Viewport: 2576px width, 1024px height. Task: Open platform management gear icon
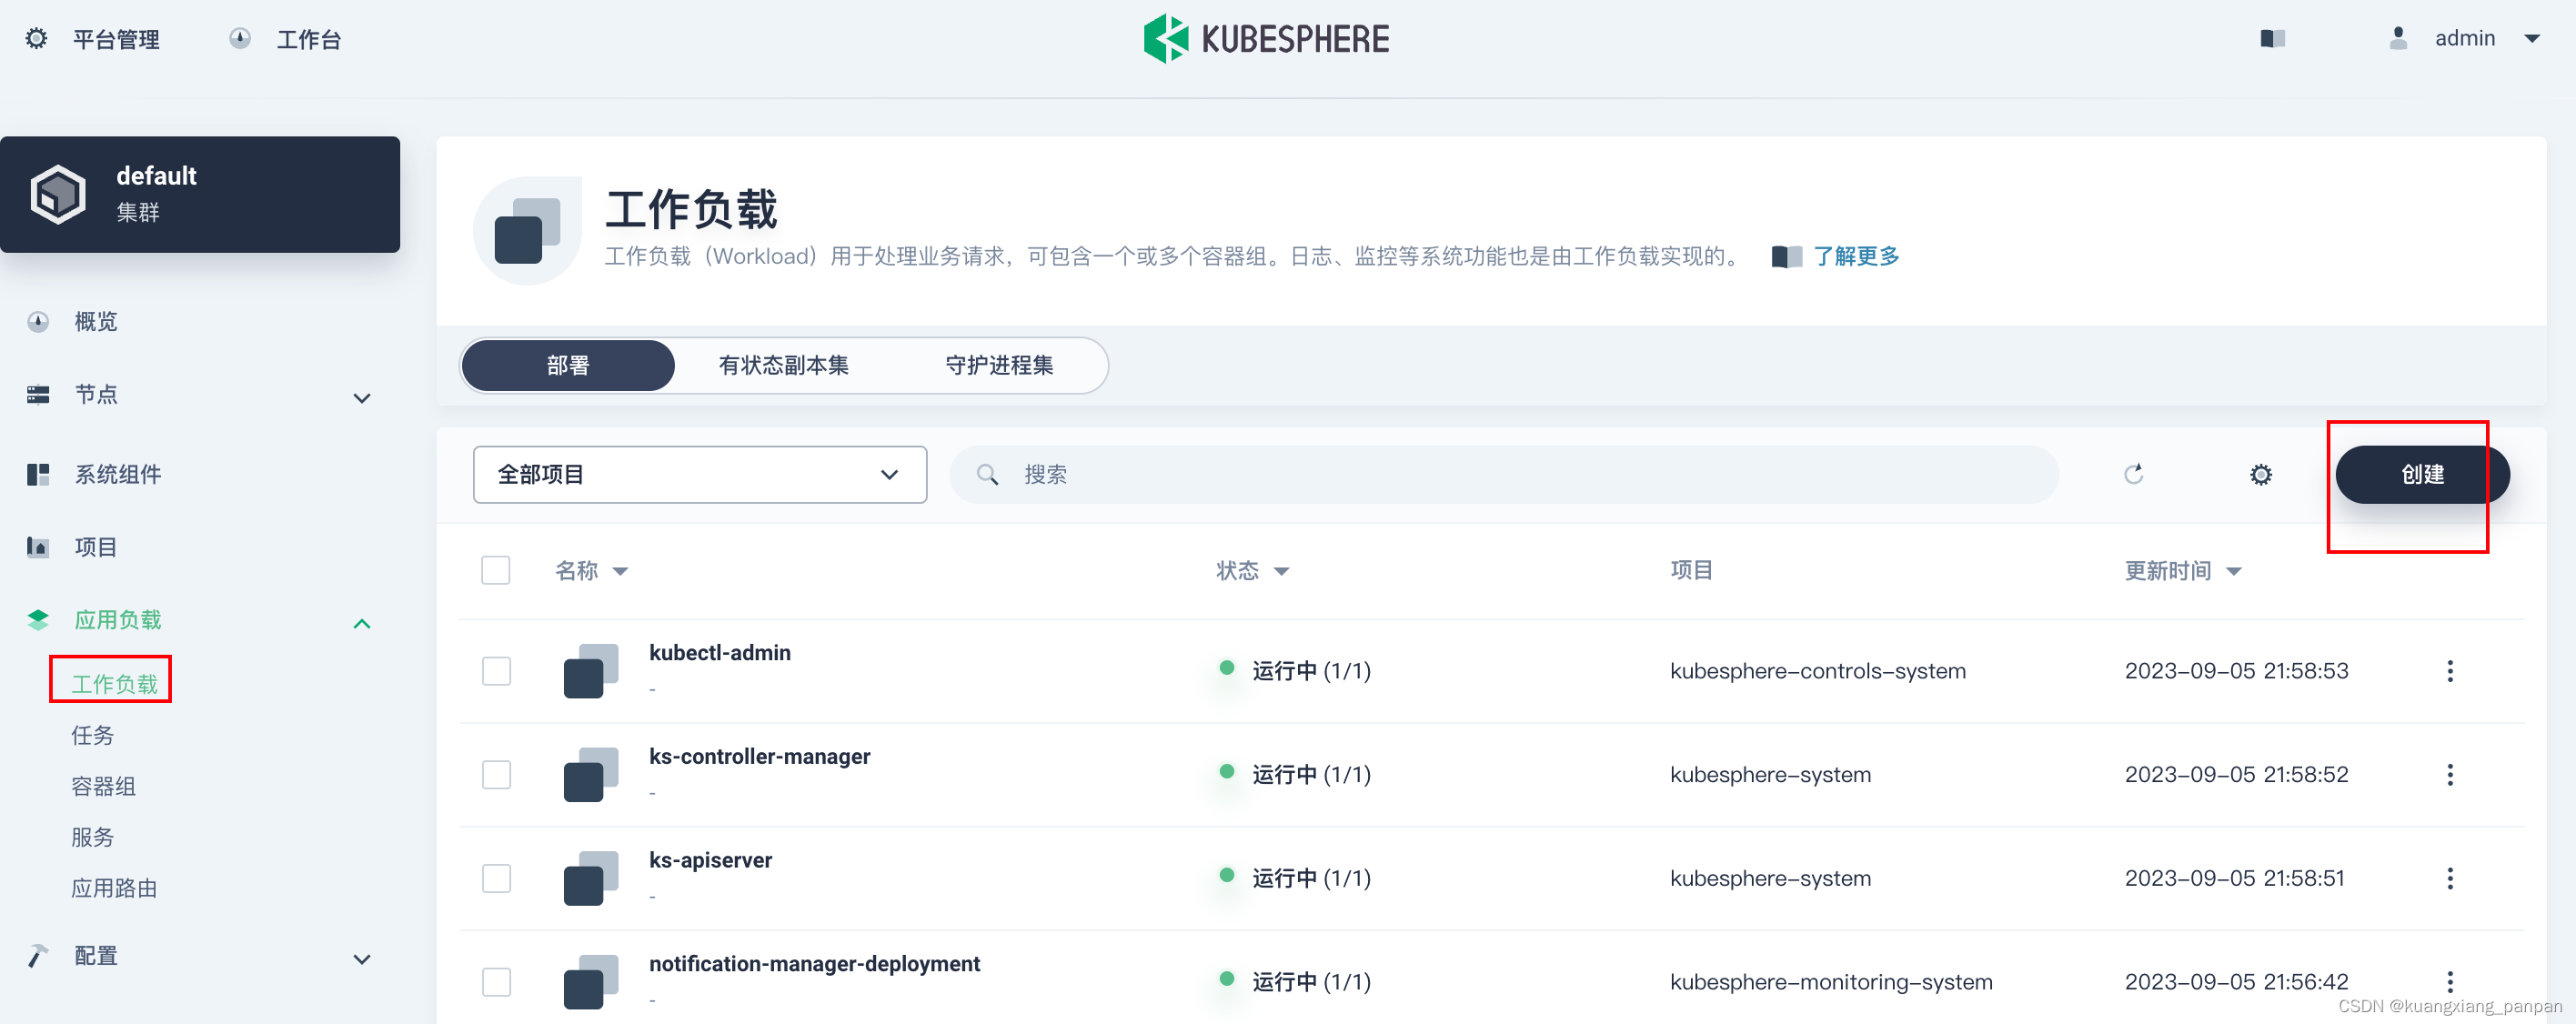pos(36,39)
